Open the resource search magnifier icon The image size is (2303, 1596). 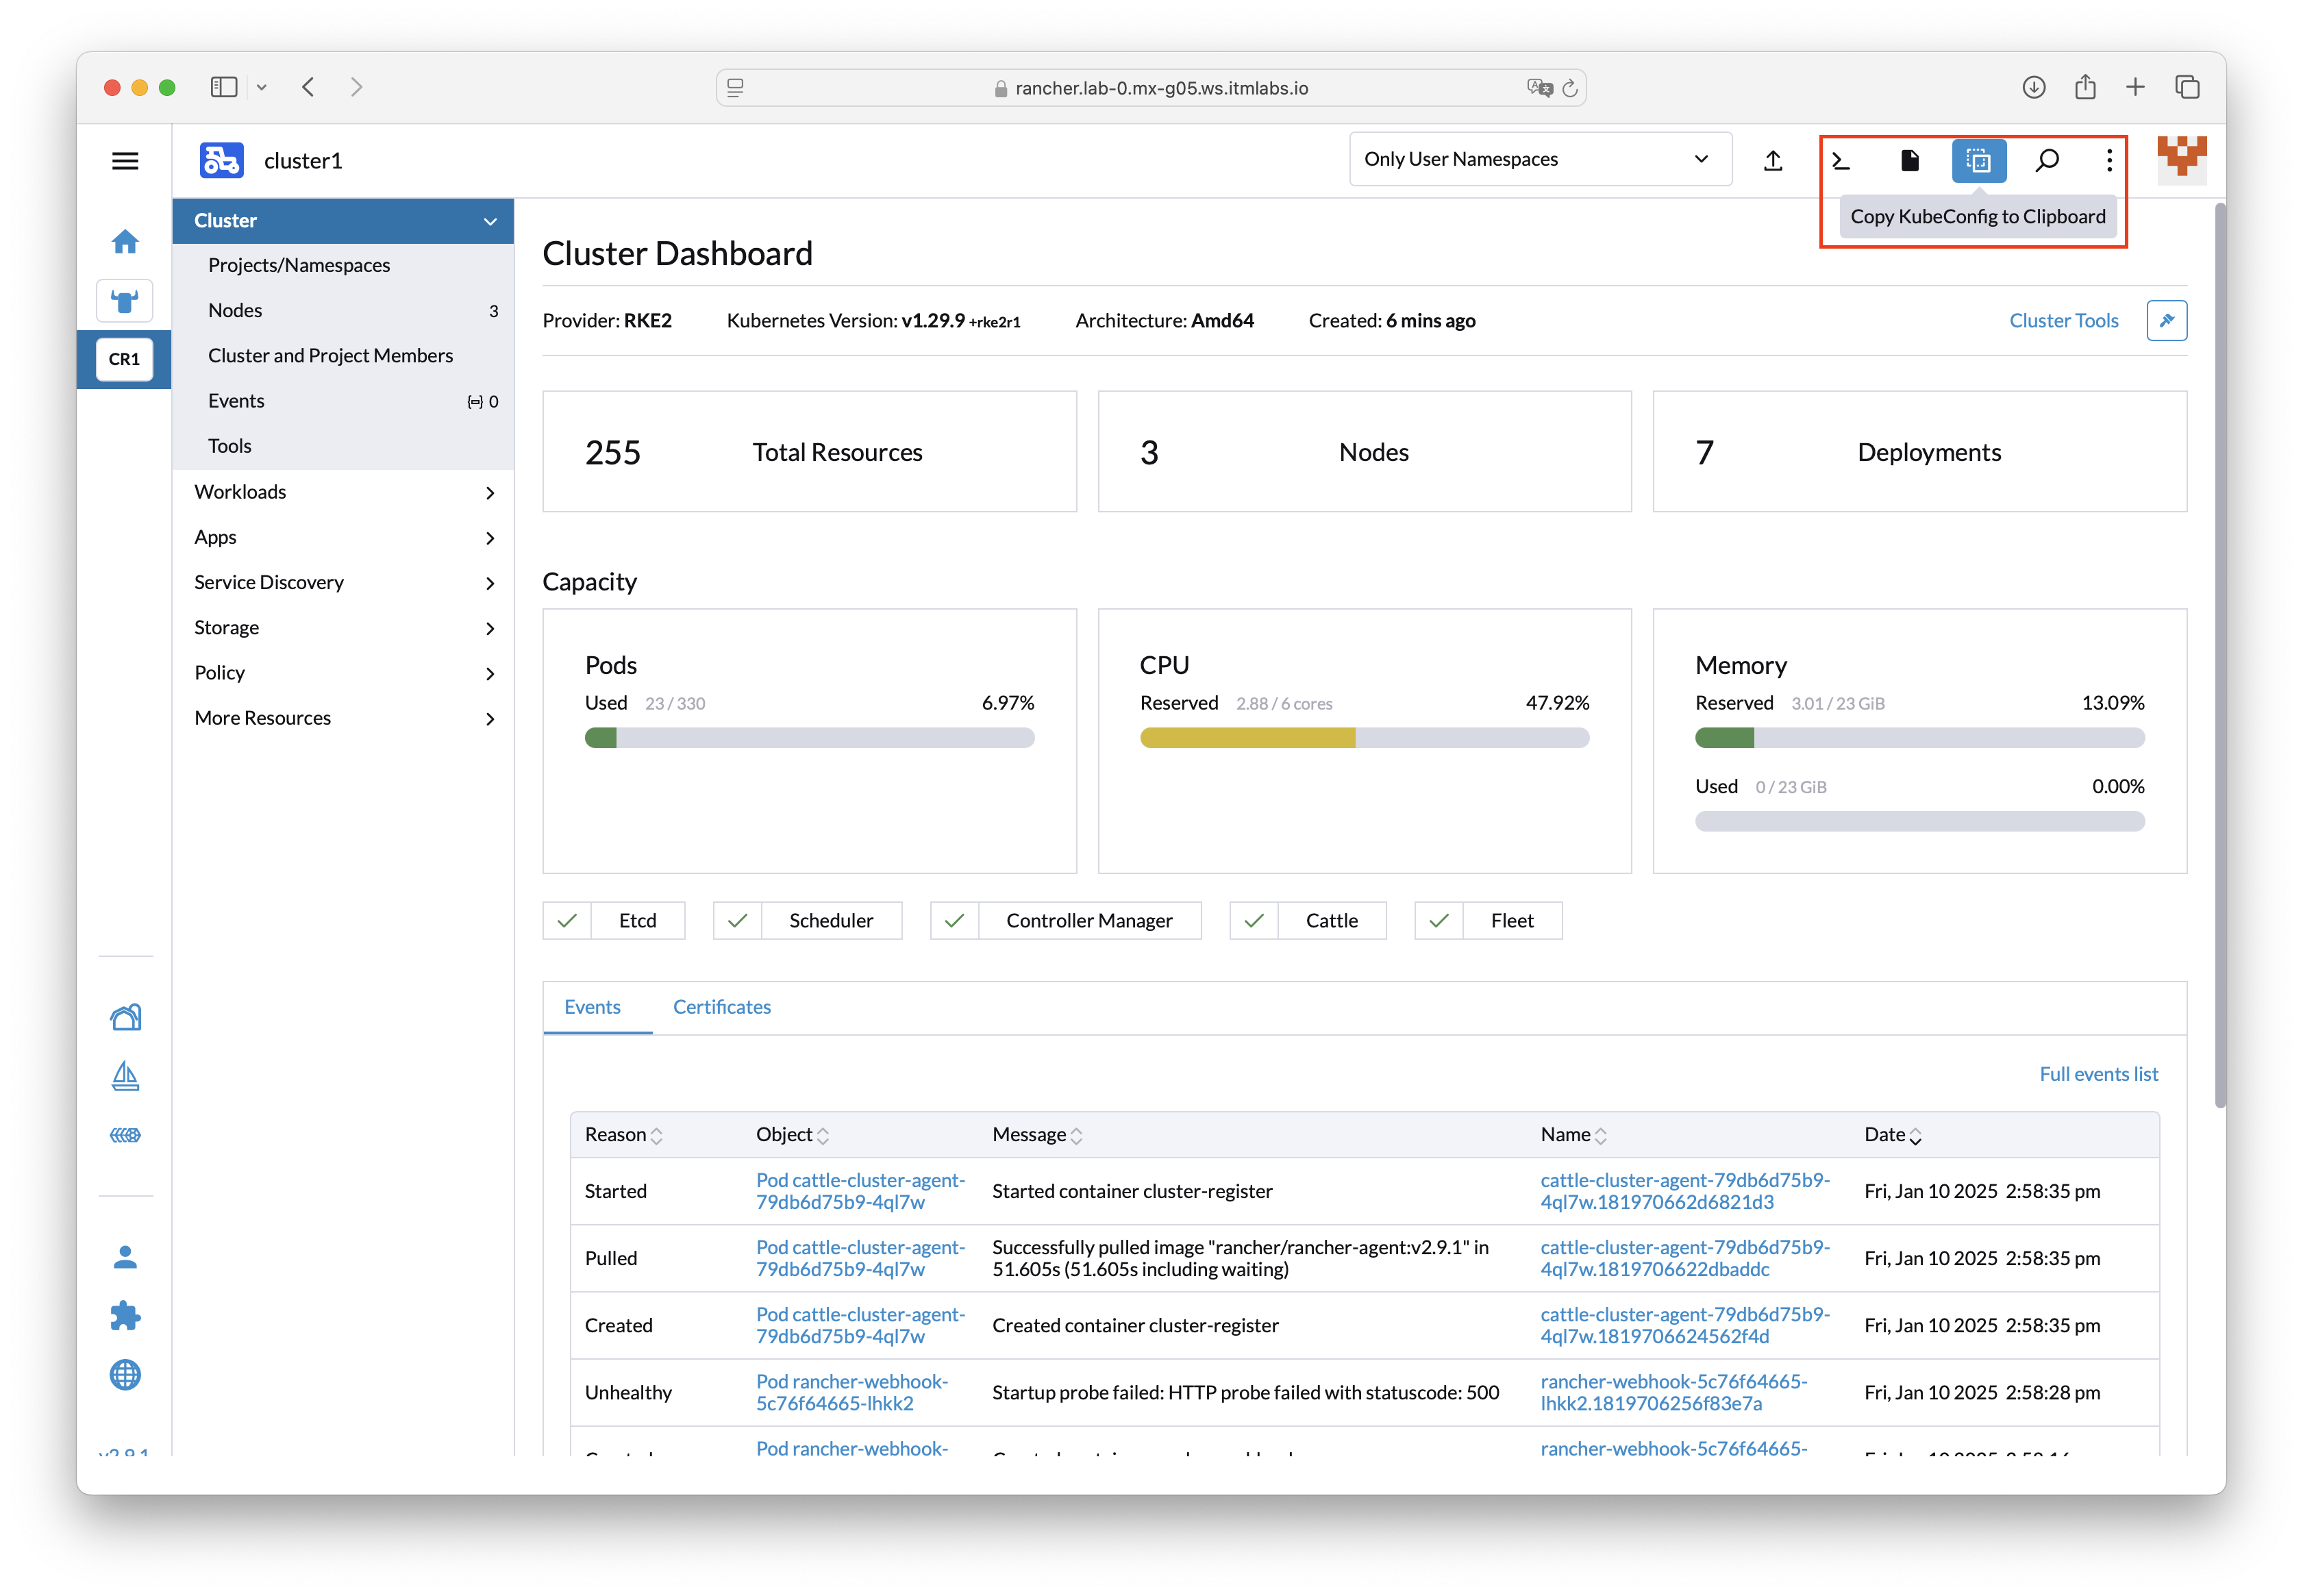tap(2047, 160)
